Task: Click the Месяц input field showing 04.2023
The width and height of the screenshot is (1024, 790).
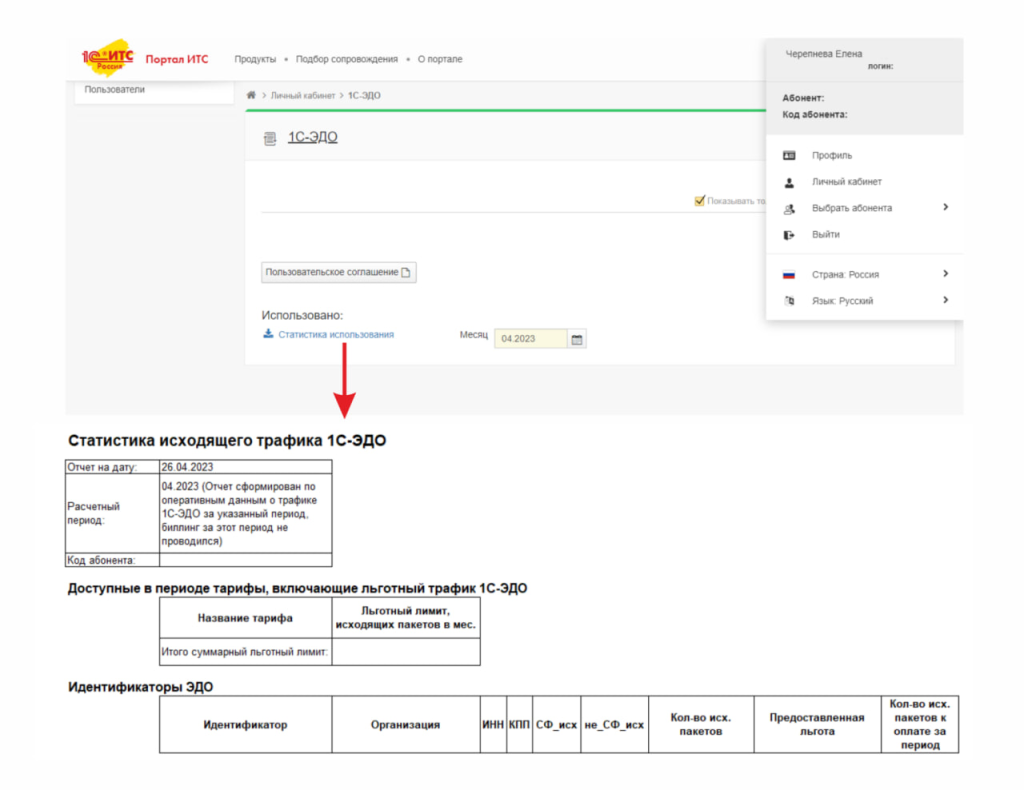Action: tap(530, 339)
